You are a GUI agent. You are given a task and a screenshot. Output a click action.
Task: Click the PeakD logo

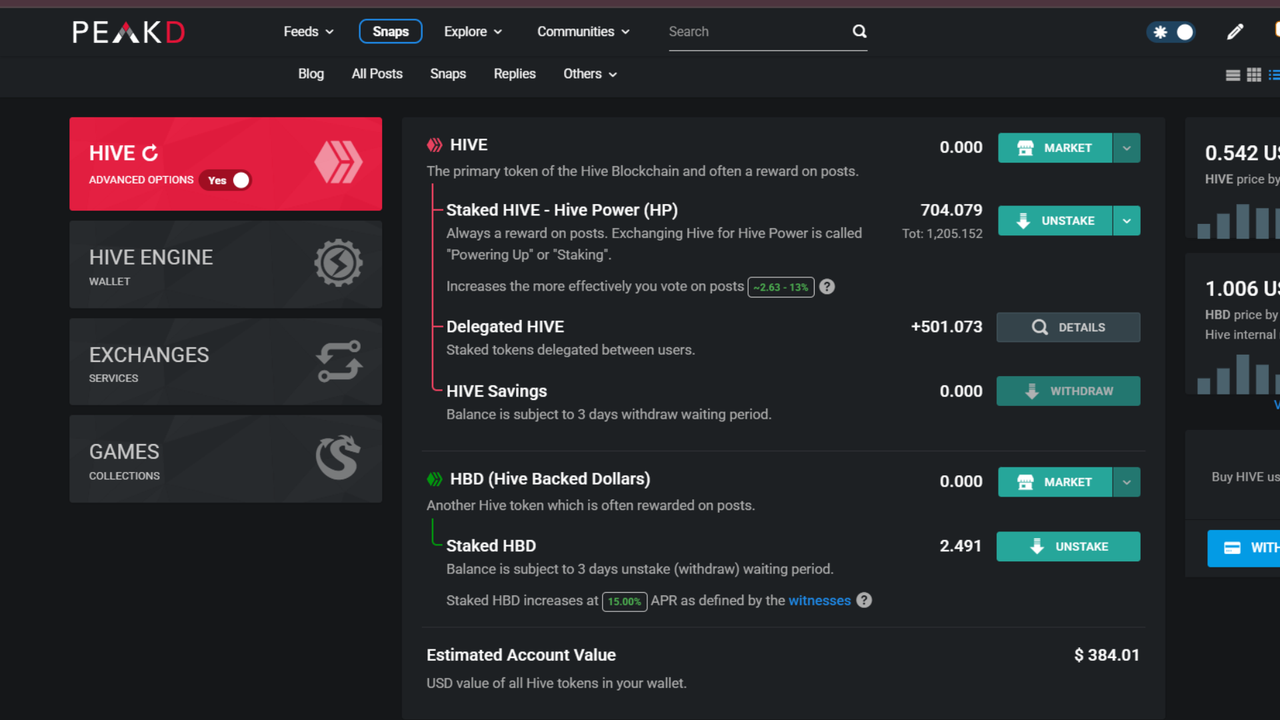point(128,32)
